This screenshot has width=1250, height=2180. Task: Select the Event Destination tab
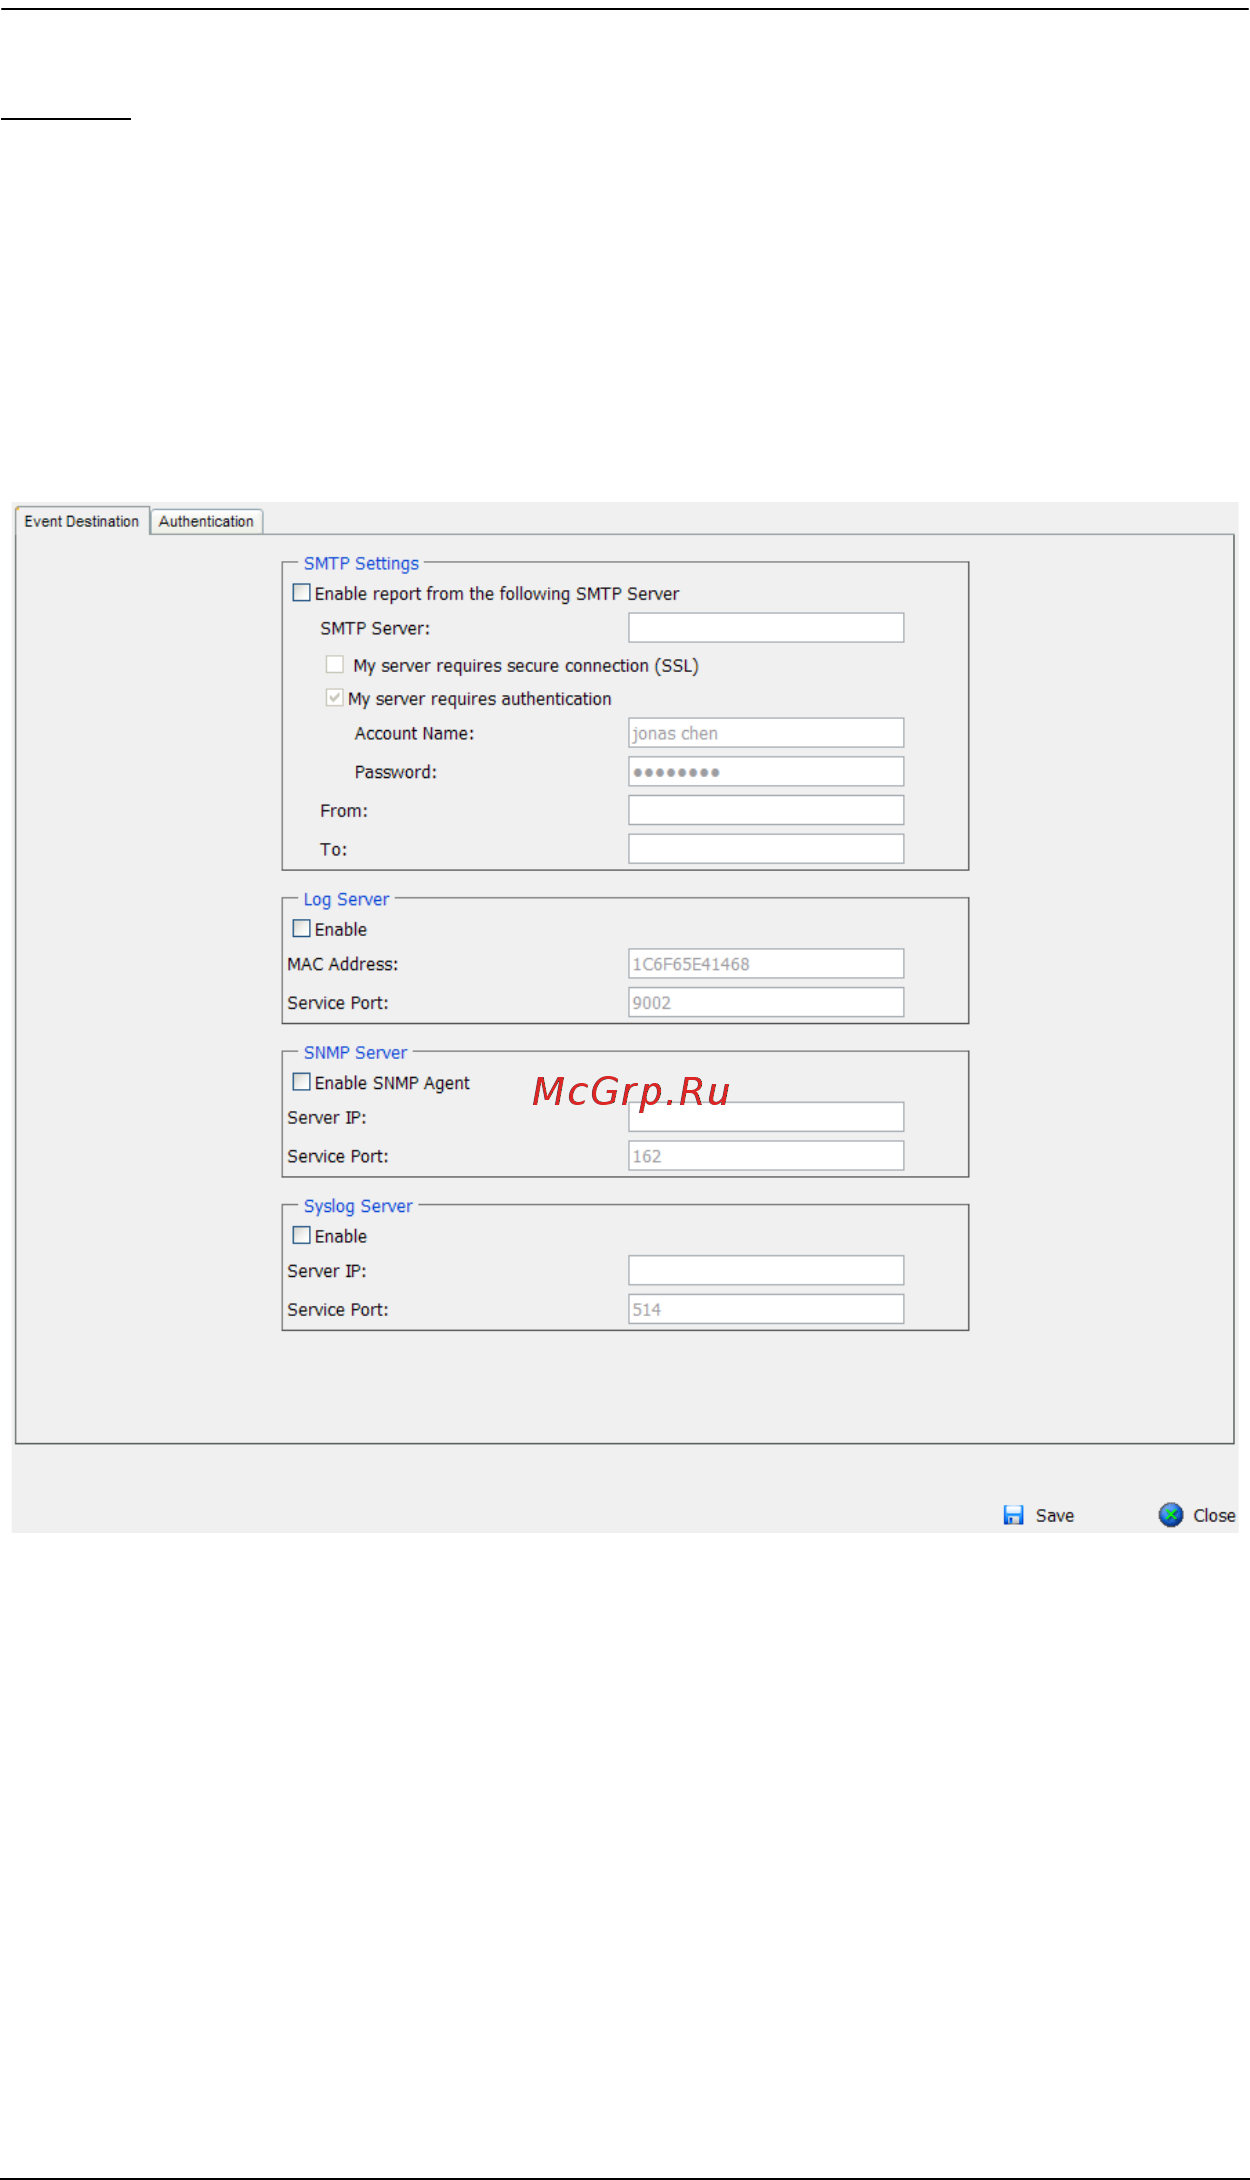[x=82, y=521]
